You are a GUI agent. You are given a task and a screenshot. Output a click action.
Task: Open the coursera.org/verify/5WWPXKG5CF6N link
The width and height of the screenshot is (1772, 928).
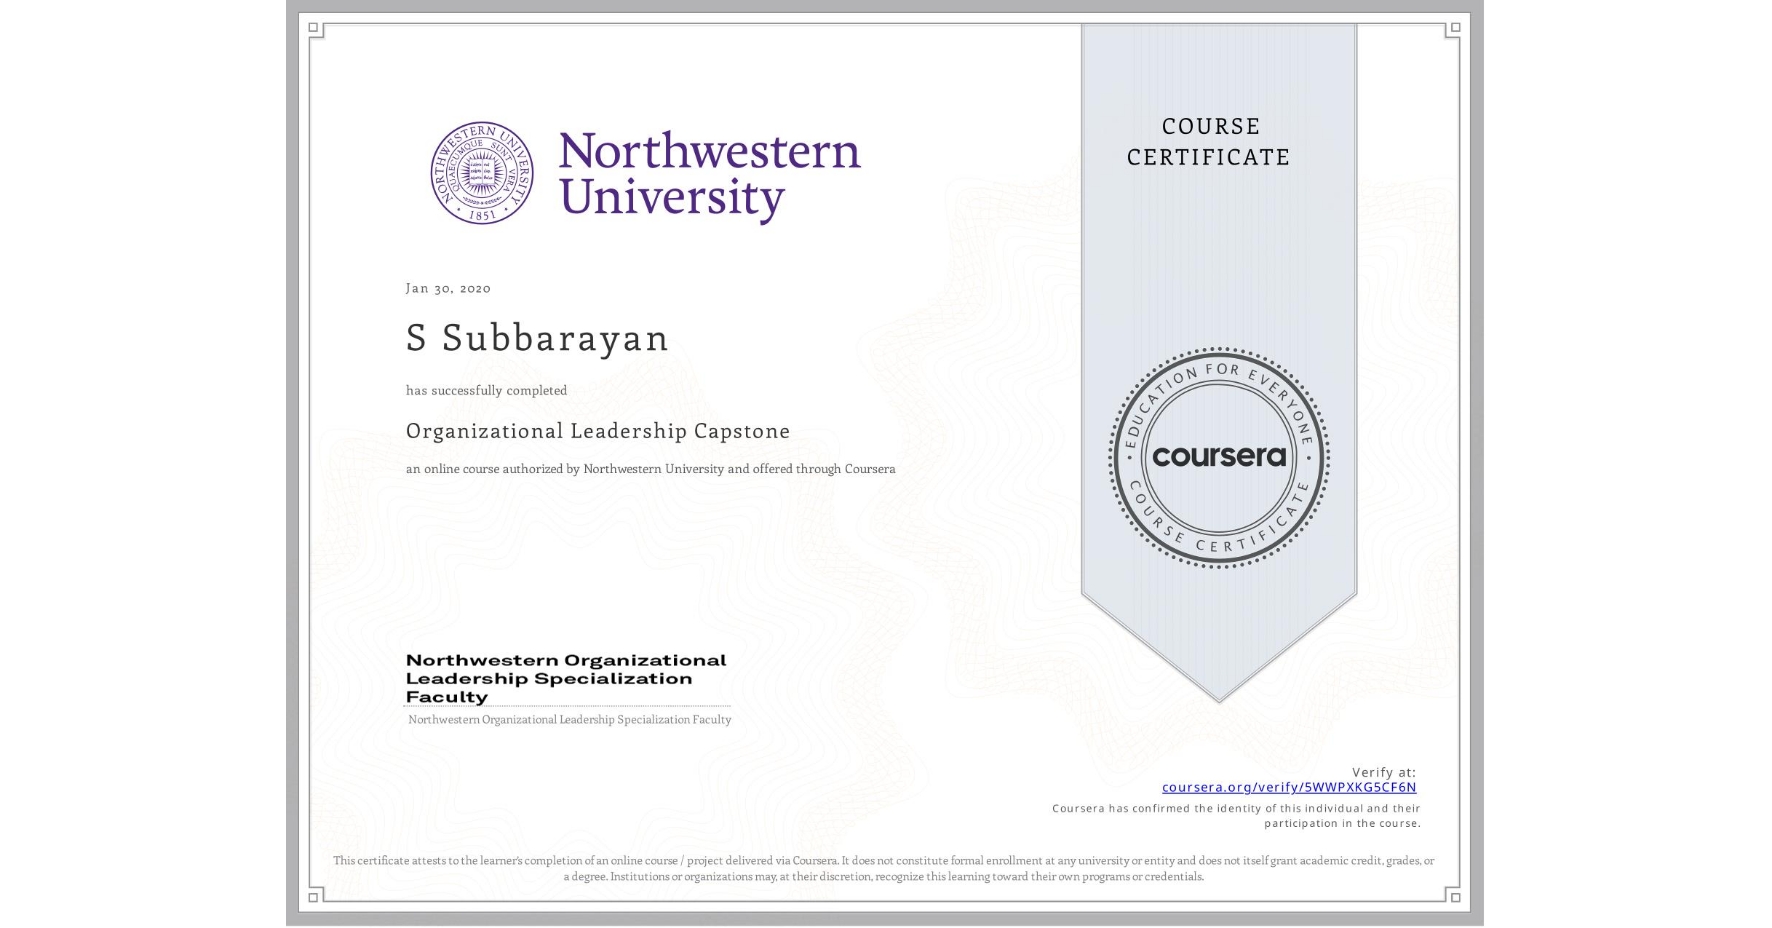[1291, 788]
